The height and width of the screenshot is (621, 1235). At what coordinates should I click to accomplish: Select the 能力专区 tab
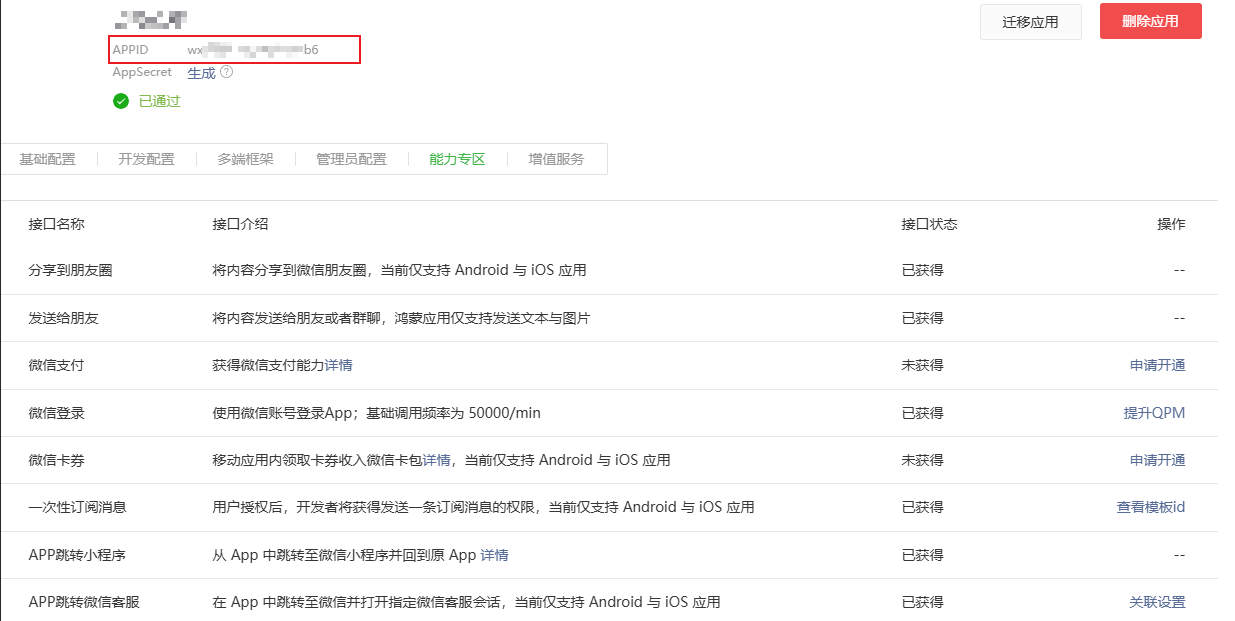coord(457,159)
